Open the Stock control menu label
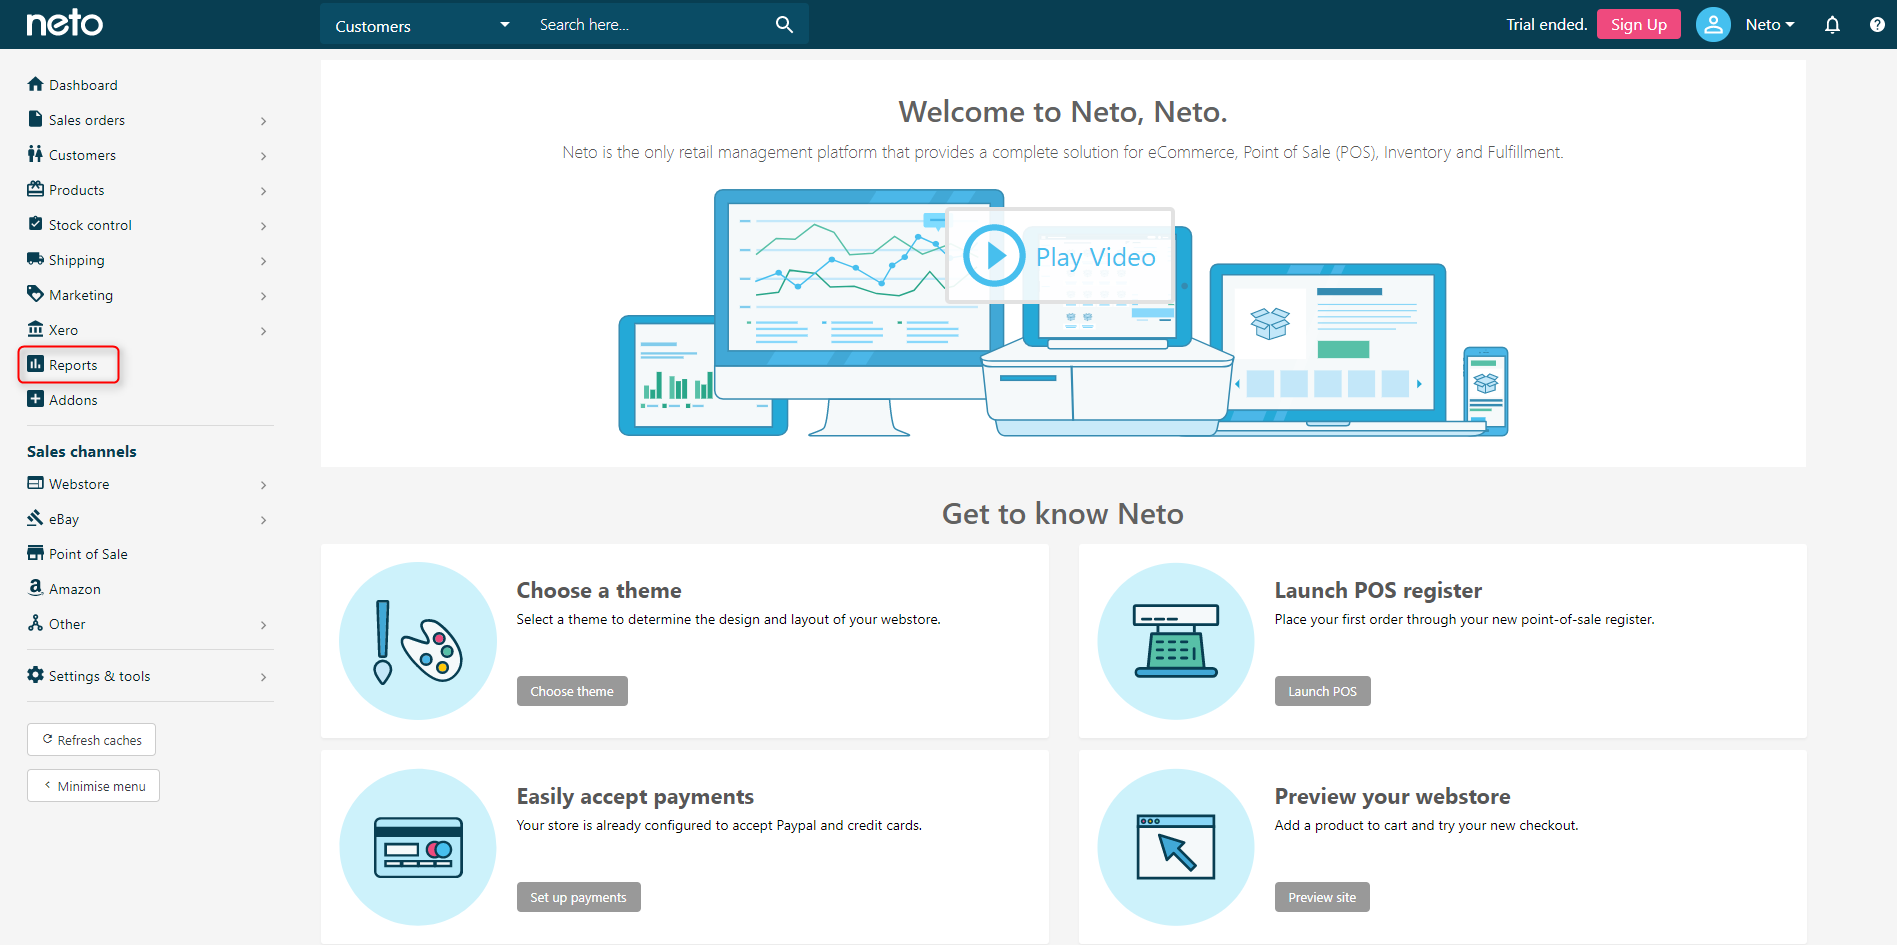This screenshot has height=945, width=1897. coord(90,225)
